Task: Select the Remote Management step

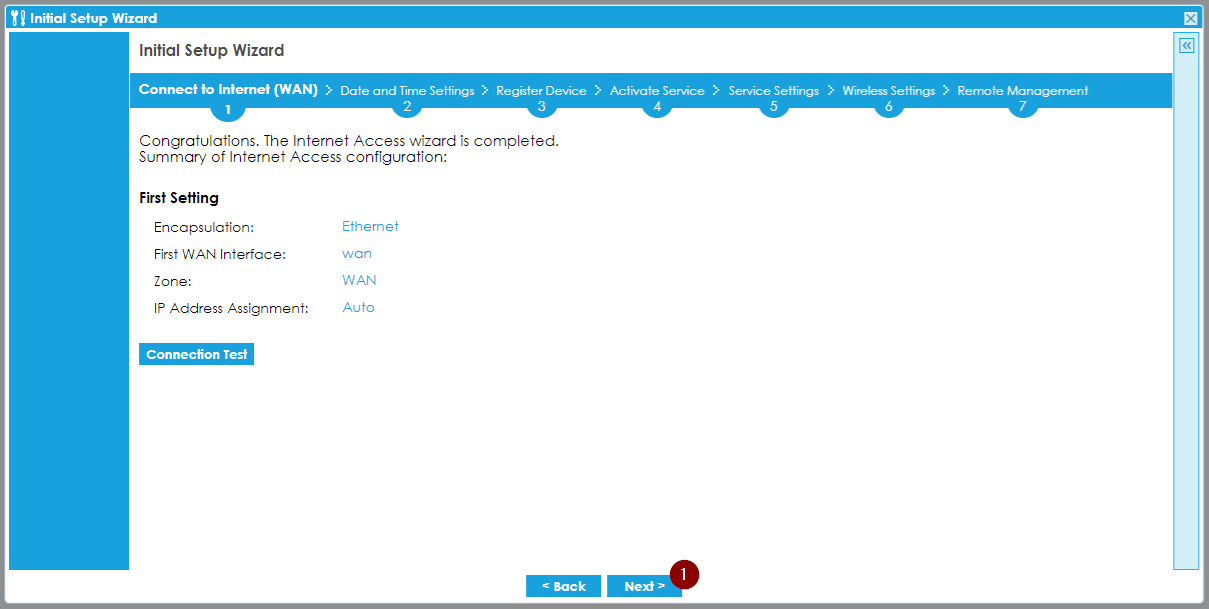Action: pyautogui.click(x=1022, y=91)
